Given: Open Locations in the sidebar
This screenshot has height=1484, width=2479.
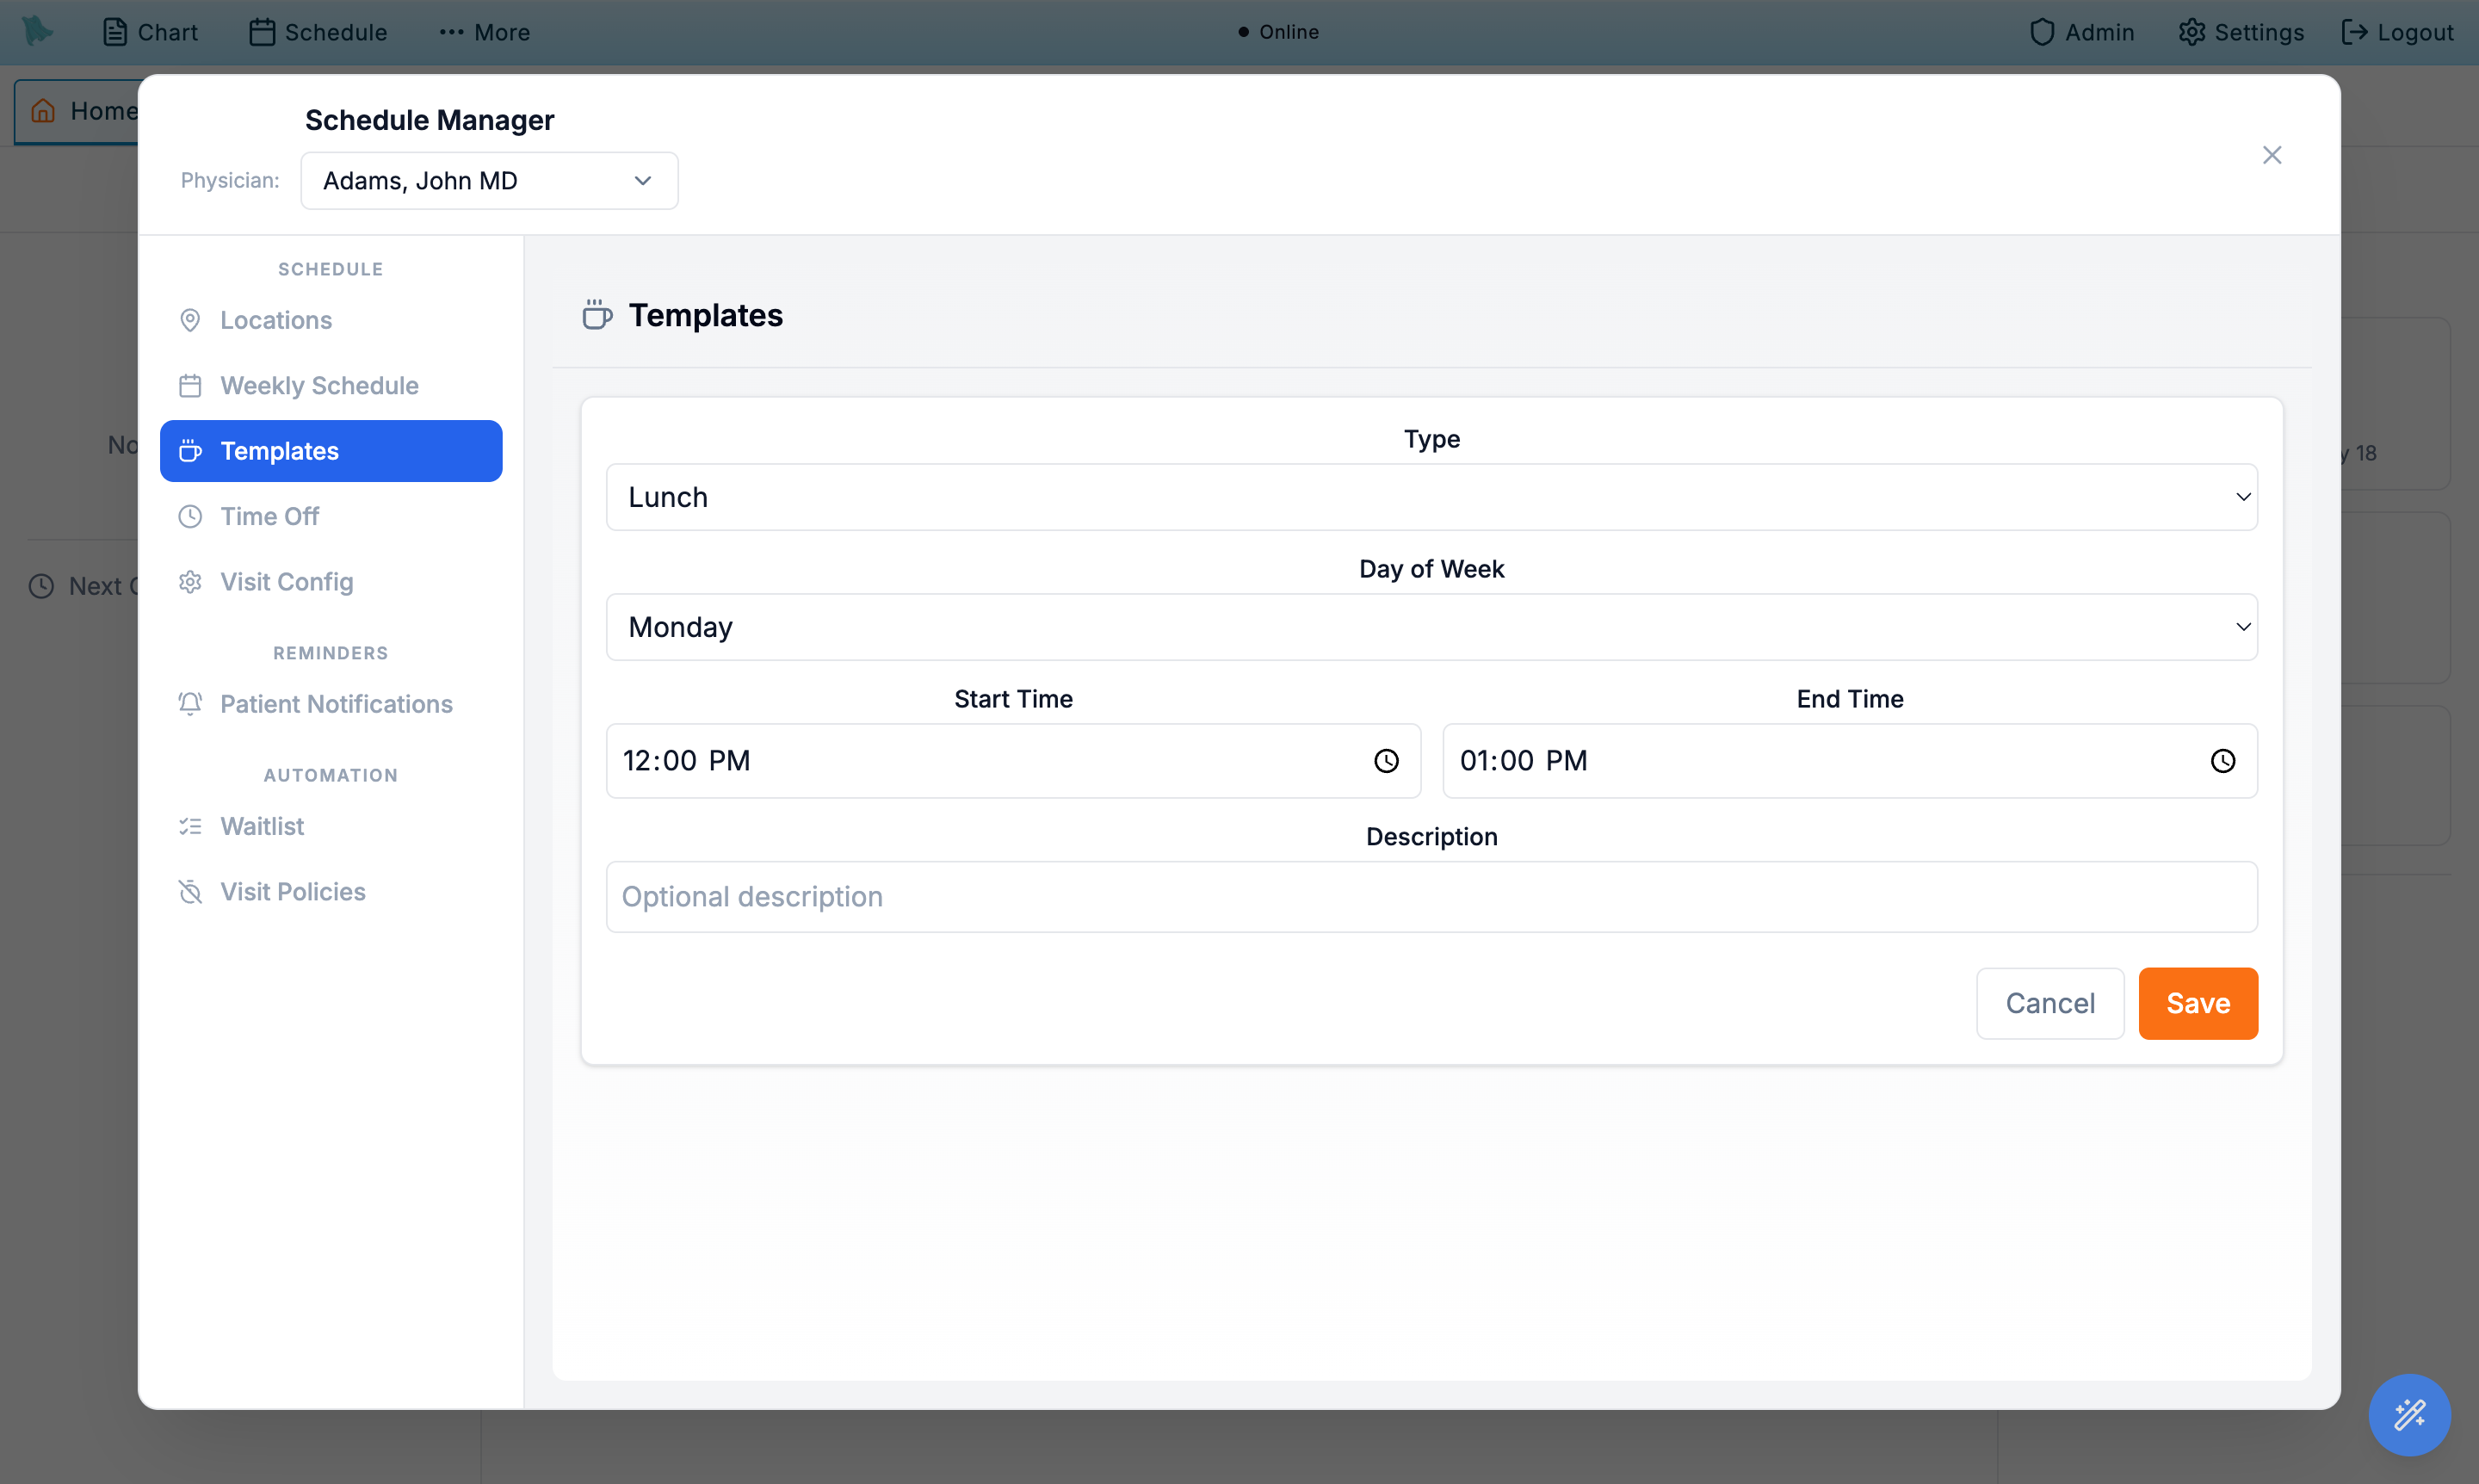Looking at the screenshot, I should pyautogui.click(x=331, y=320).
